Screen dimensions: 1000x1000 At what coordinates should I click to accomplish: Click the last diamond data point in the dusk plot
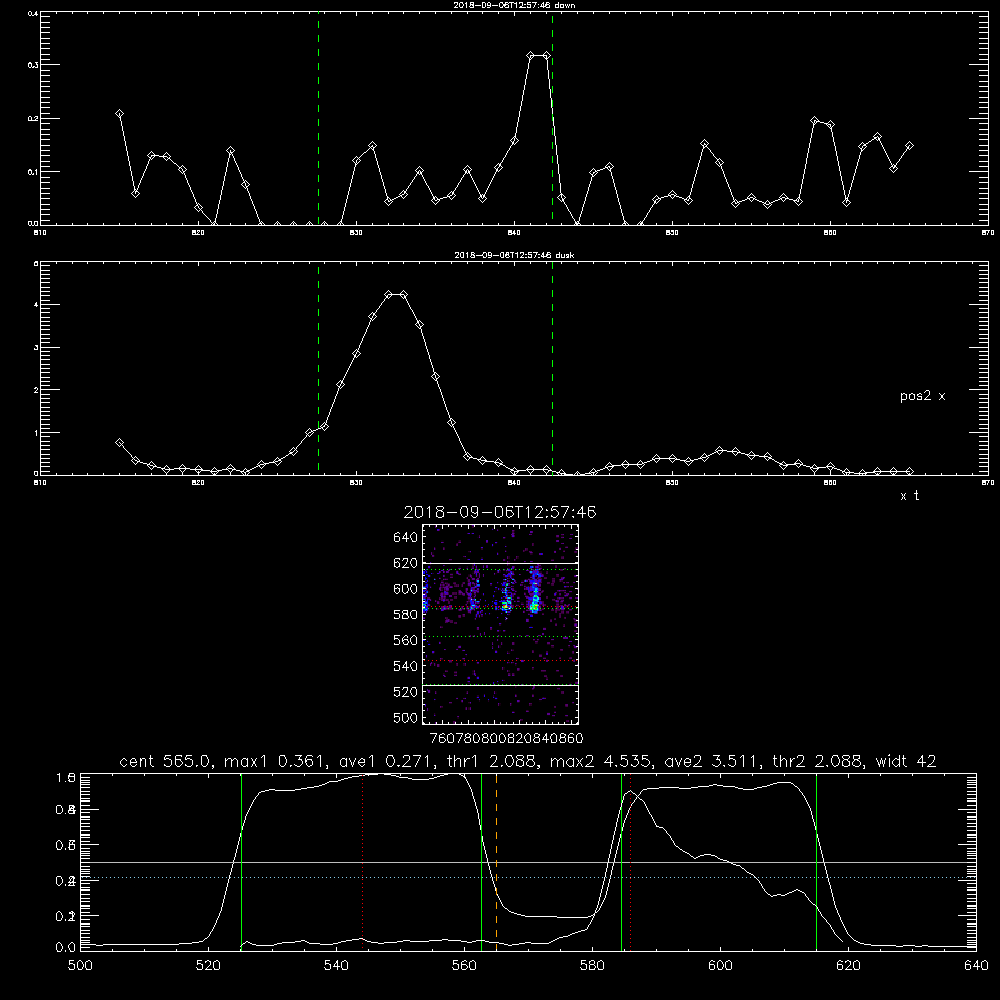(x=909, y=471)
